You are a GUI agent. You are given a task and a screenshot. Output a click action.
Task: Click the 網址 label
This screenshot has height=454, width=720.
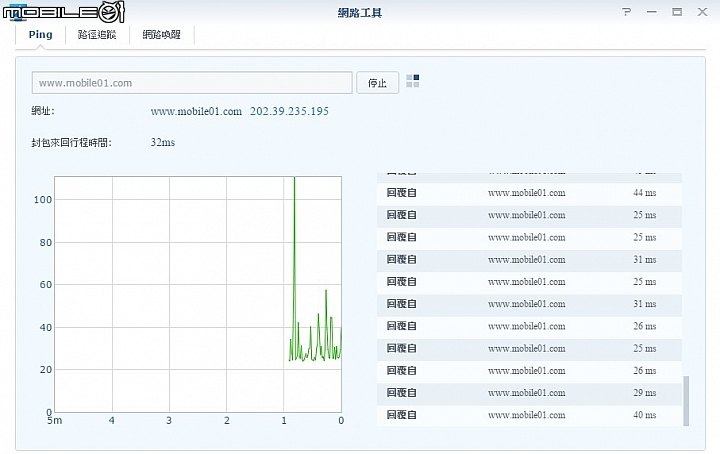tap(43, 111)
